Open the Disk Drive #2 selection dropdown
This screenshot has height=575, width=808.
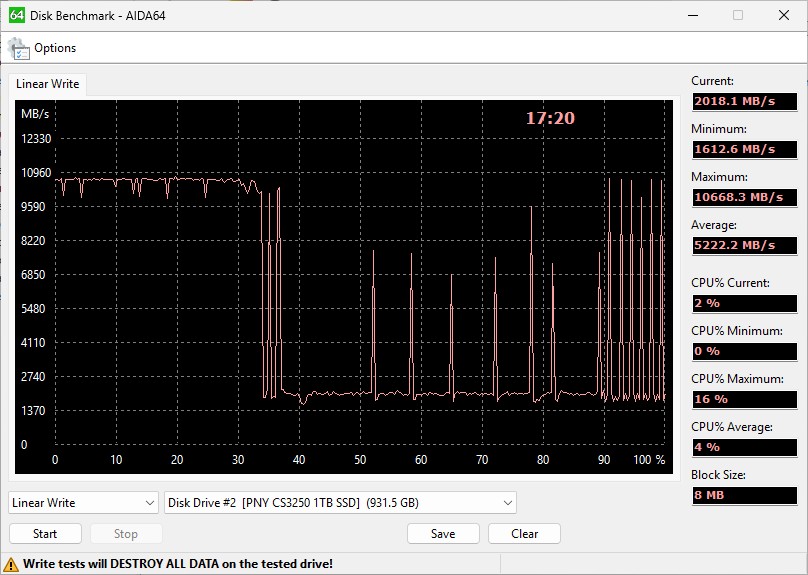pos(340,503)
